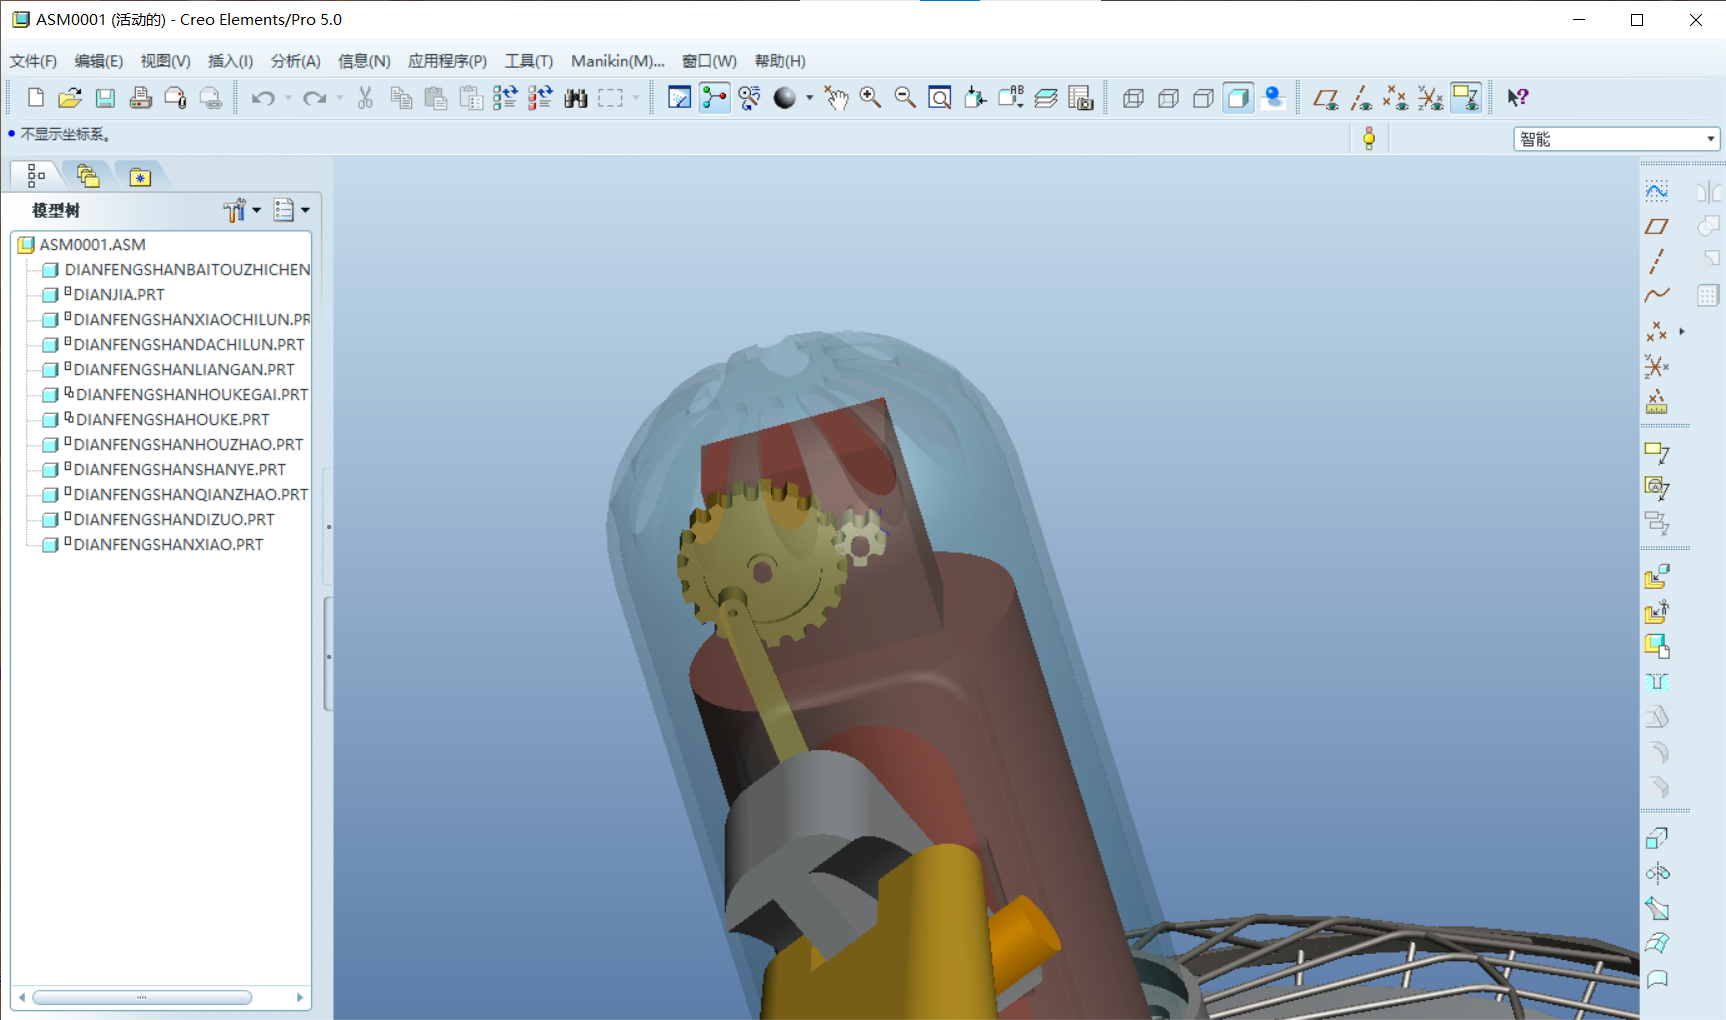Open the 编辑(E) menu

pyautogui.click(x=98, y=61)
